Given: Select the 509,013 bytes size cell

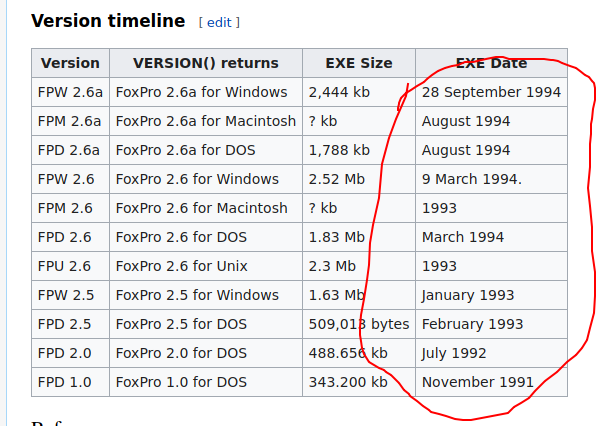Looking at the screenshot, I should 359,324.
